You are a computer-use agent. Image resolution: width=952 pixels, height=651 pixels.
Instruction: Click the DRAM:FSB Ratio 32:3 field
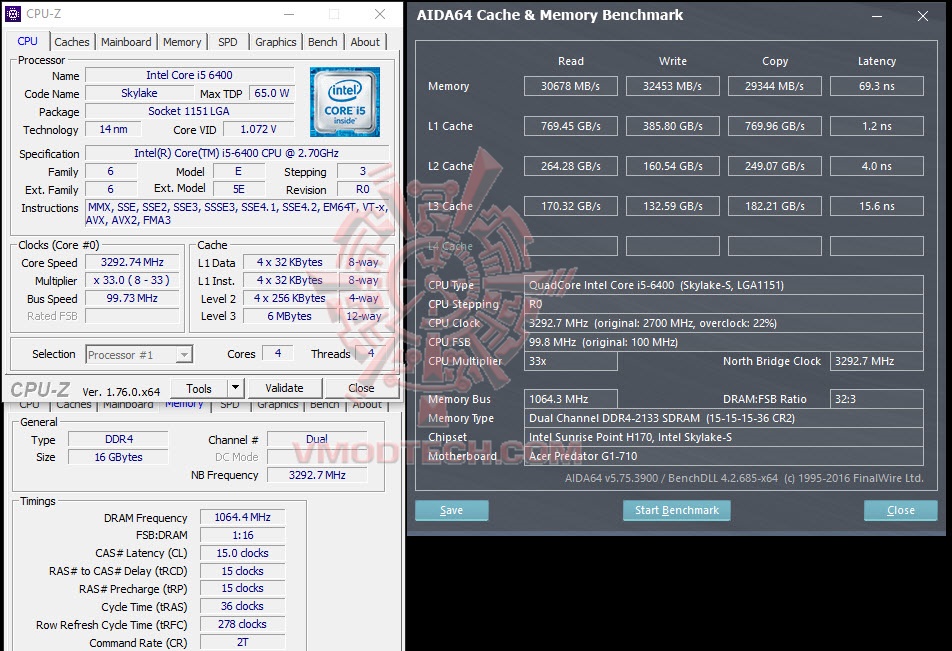pos(877,399)
